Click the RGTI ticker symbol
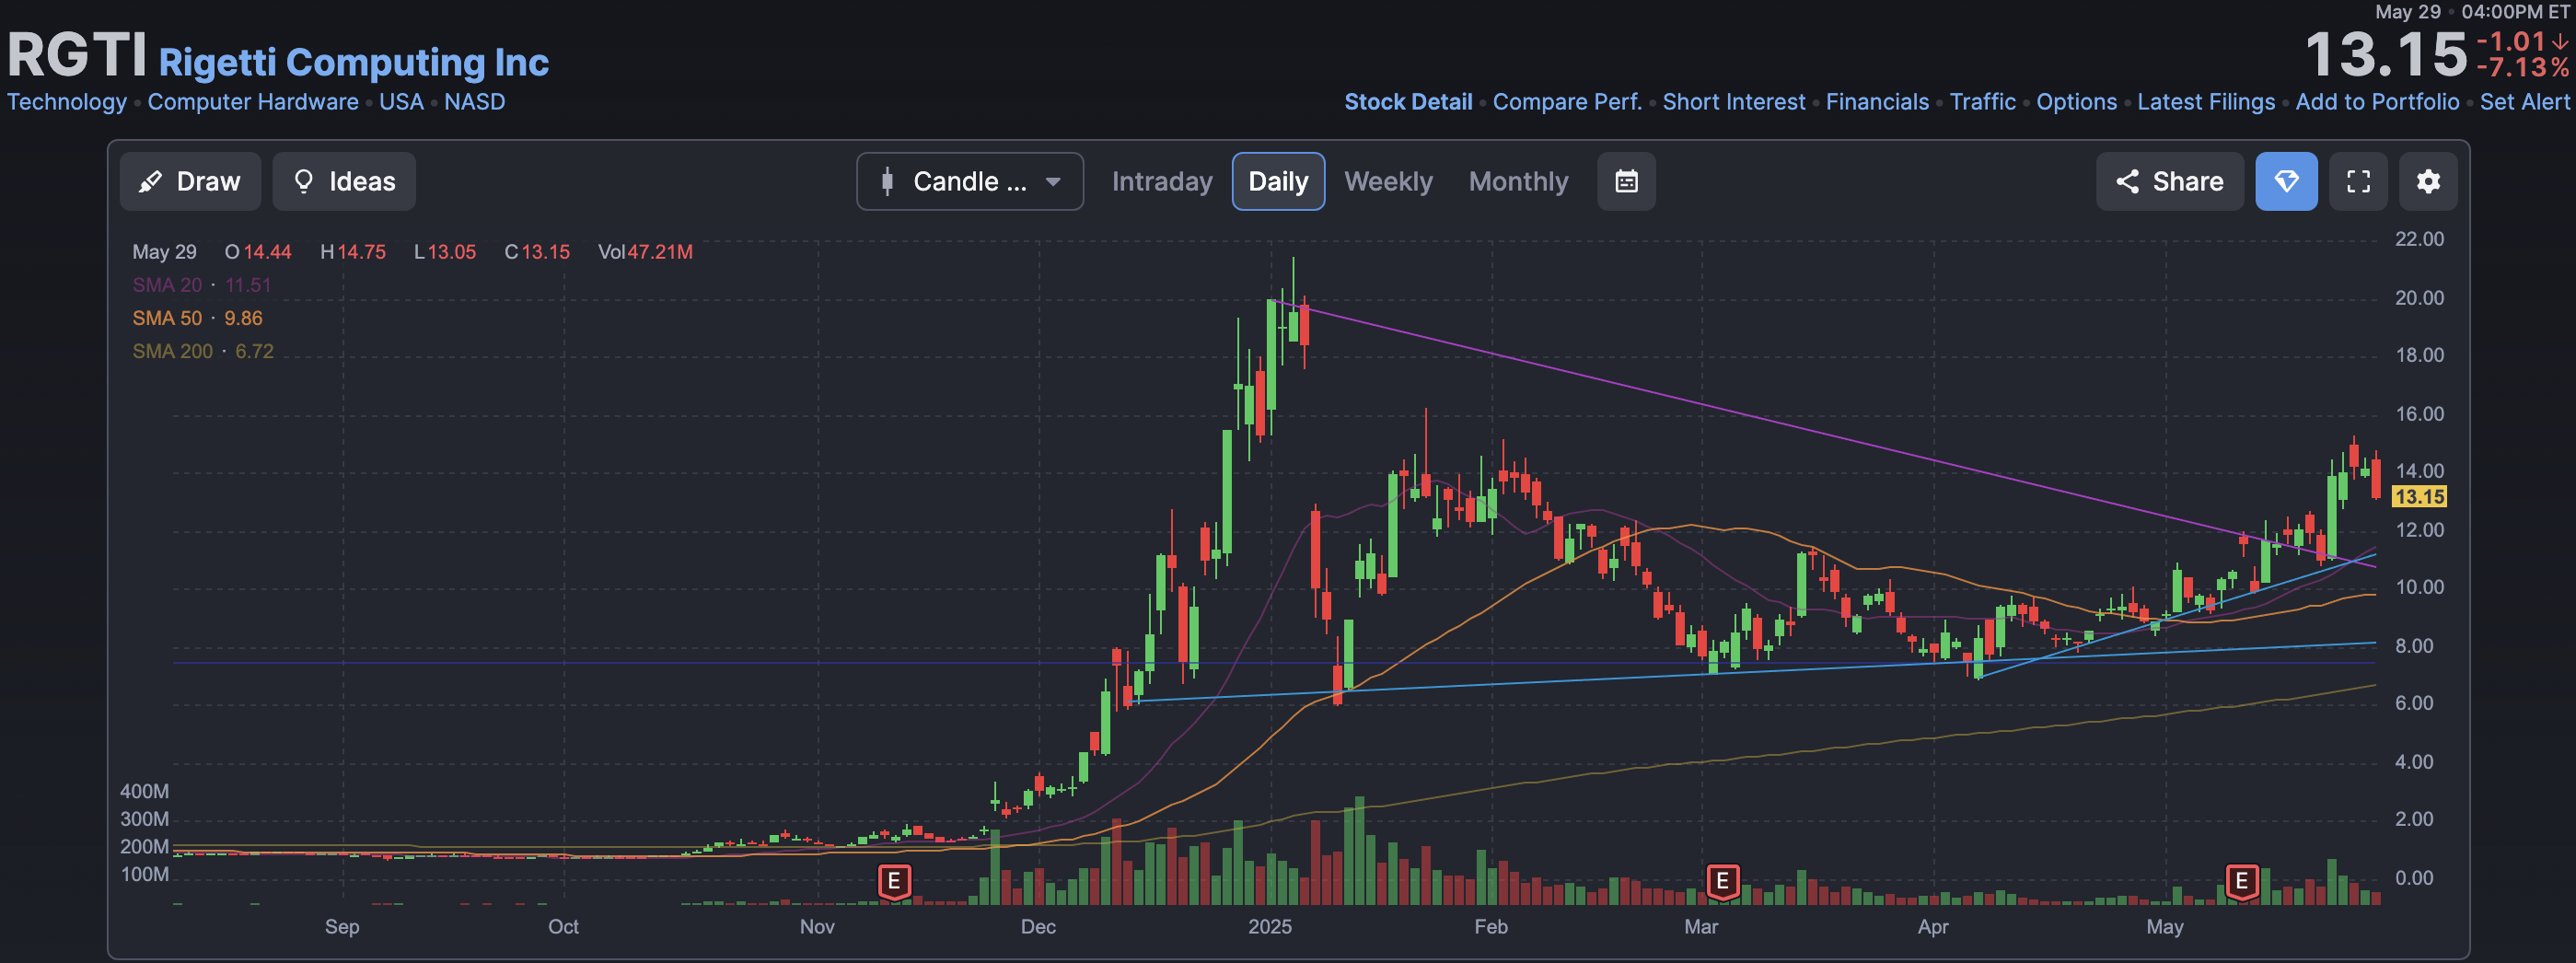The height and width of the screenshot is (963, 2576). click(77, 55)
